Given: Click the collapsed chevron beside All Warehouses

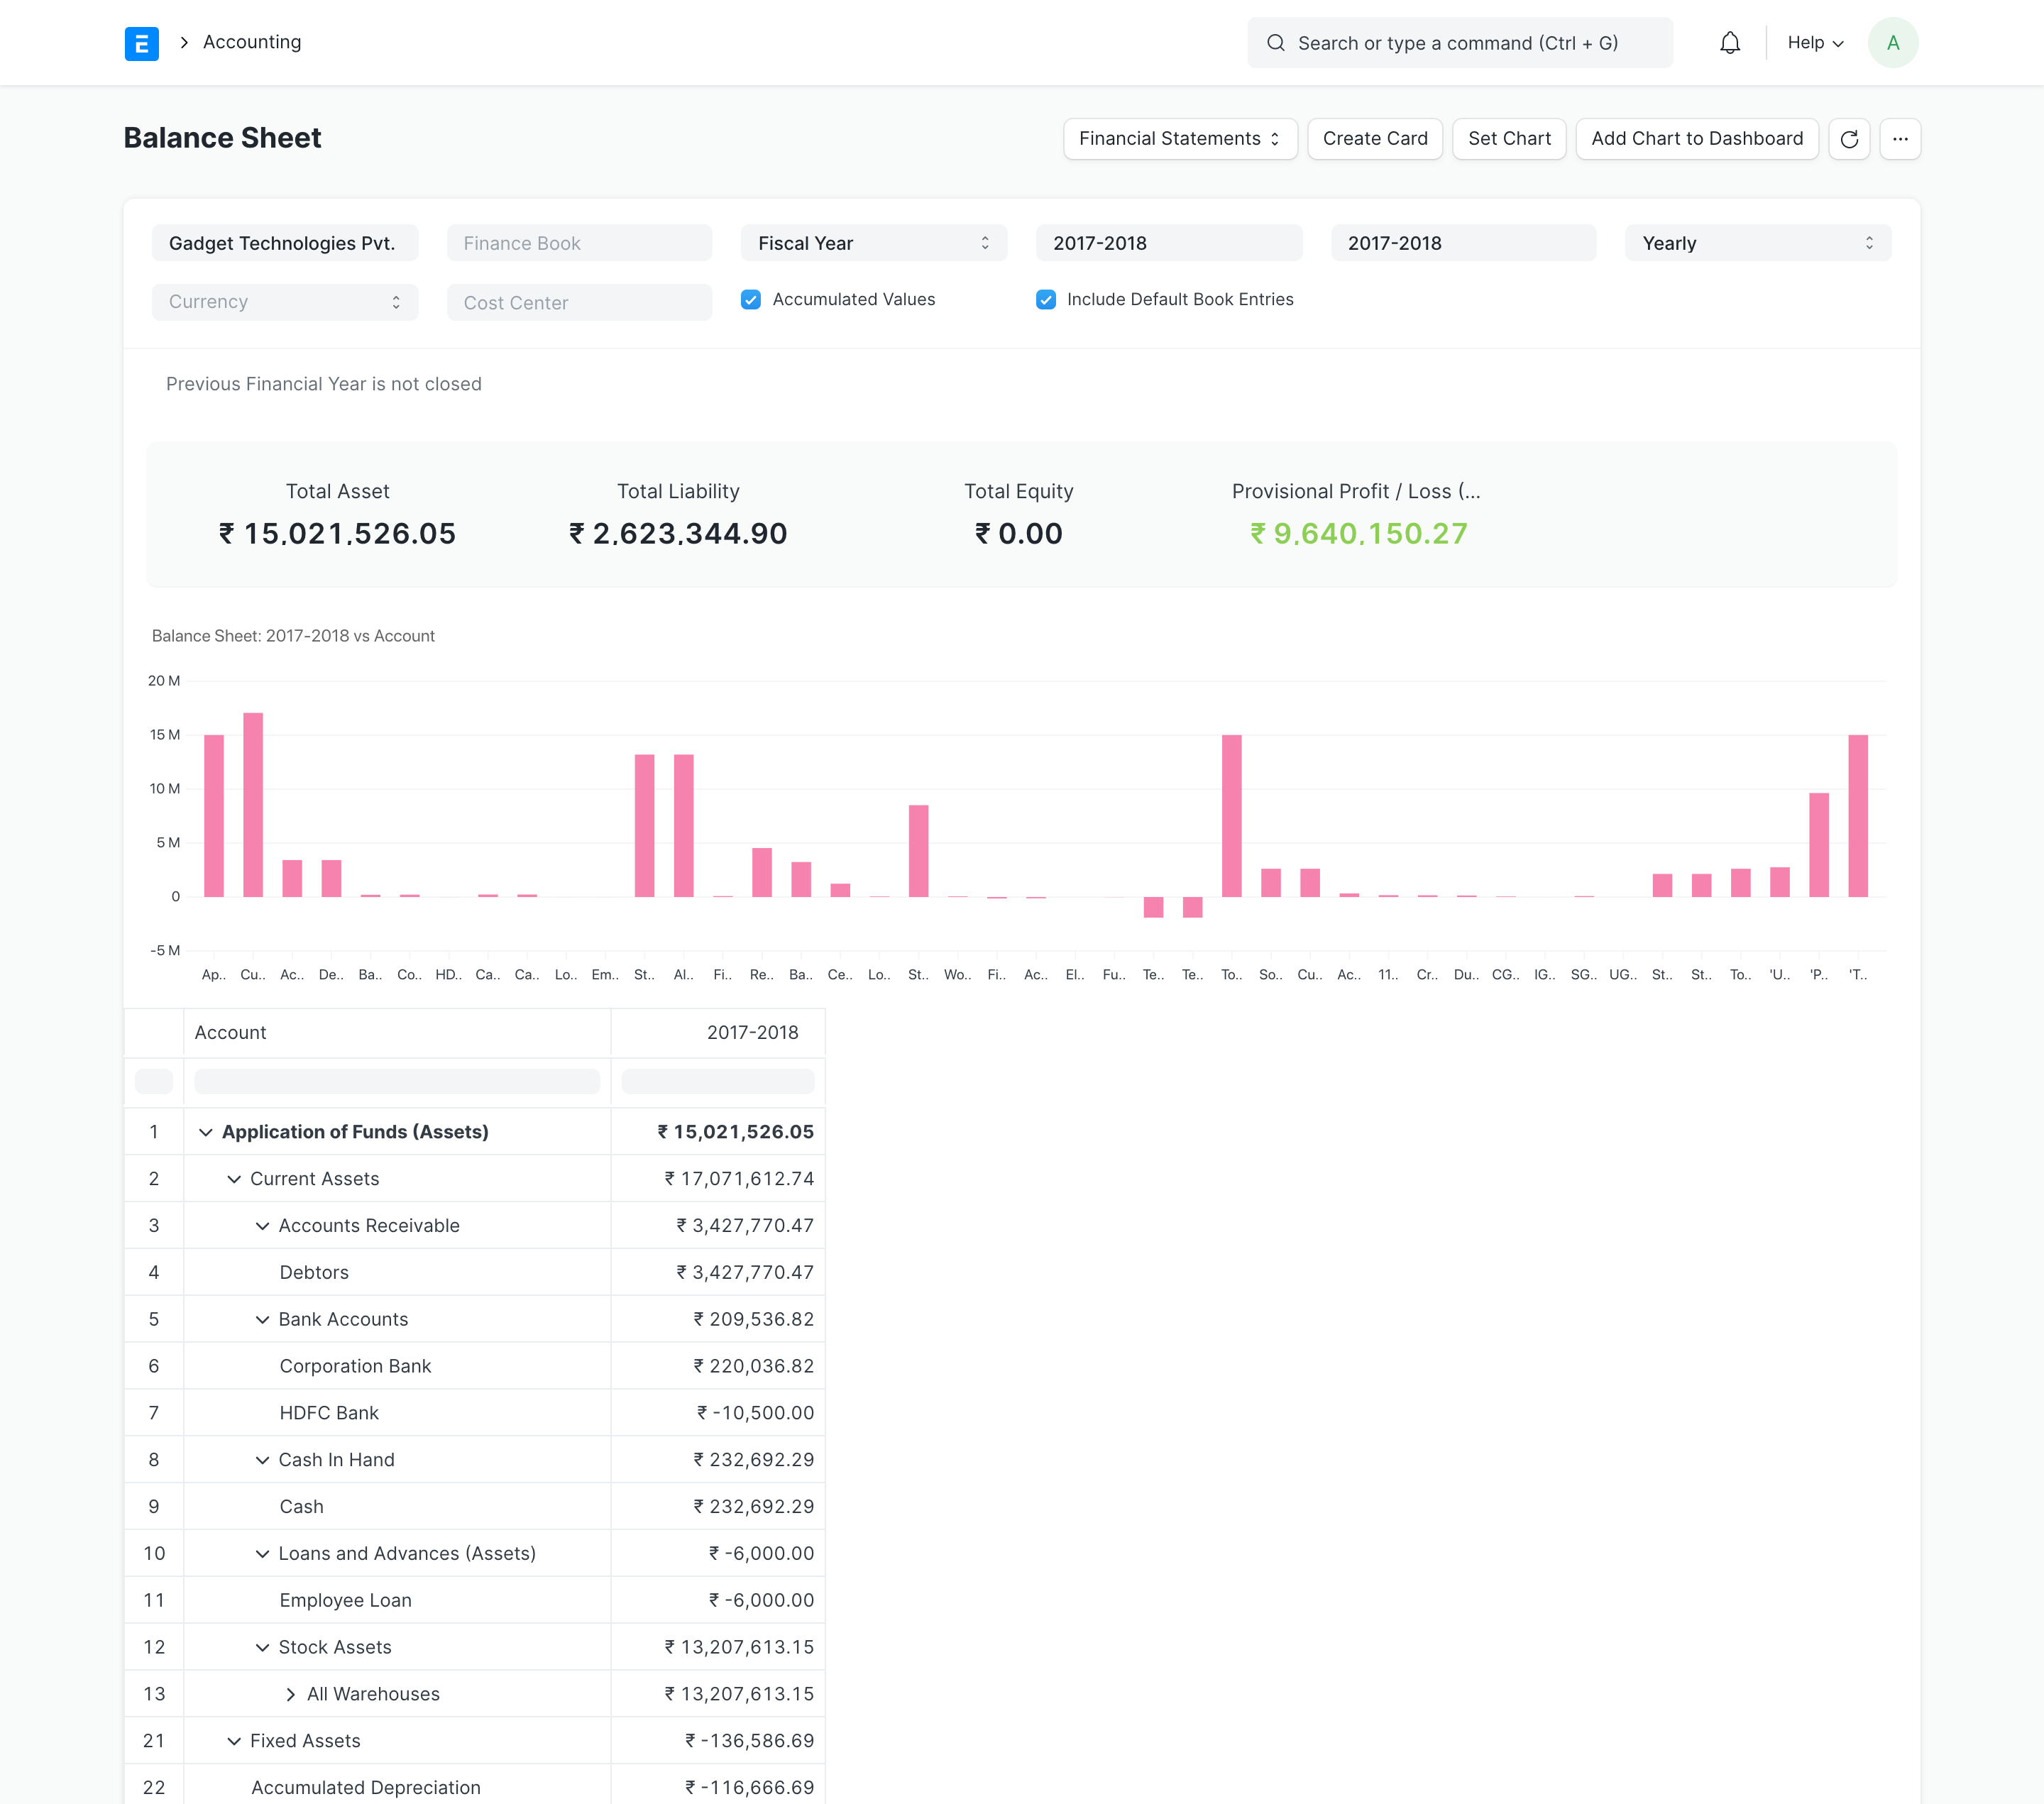Looking at the screenshot, I should click(x=290, y=1693).
